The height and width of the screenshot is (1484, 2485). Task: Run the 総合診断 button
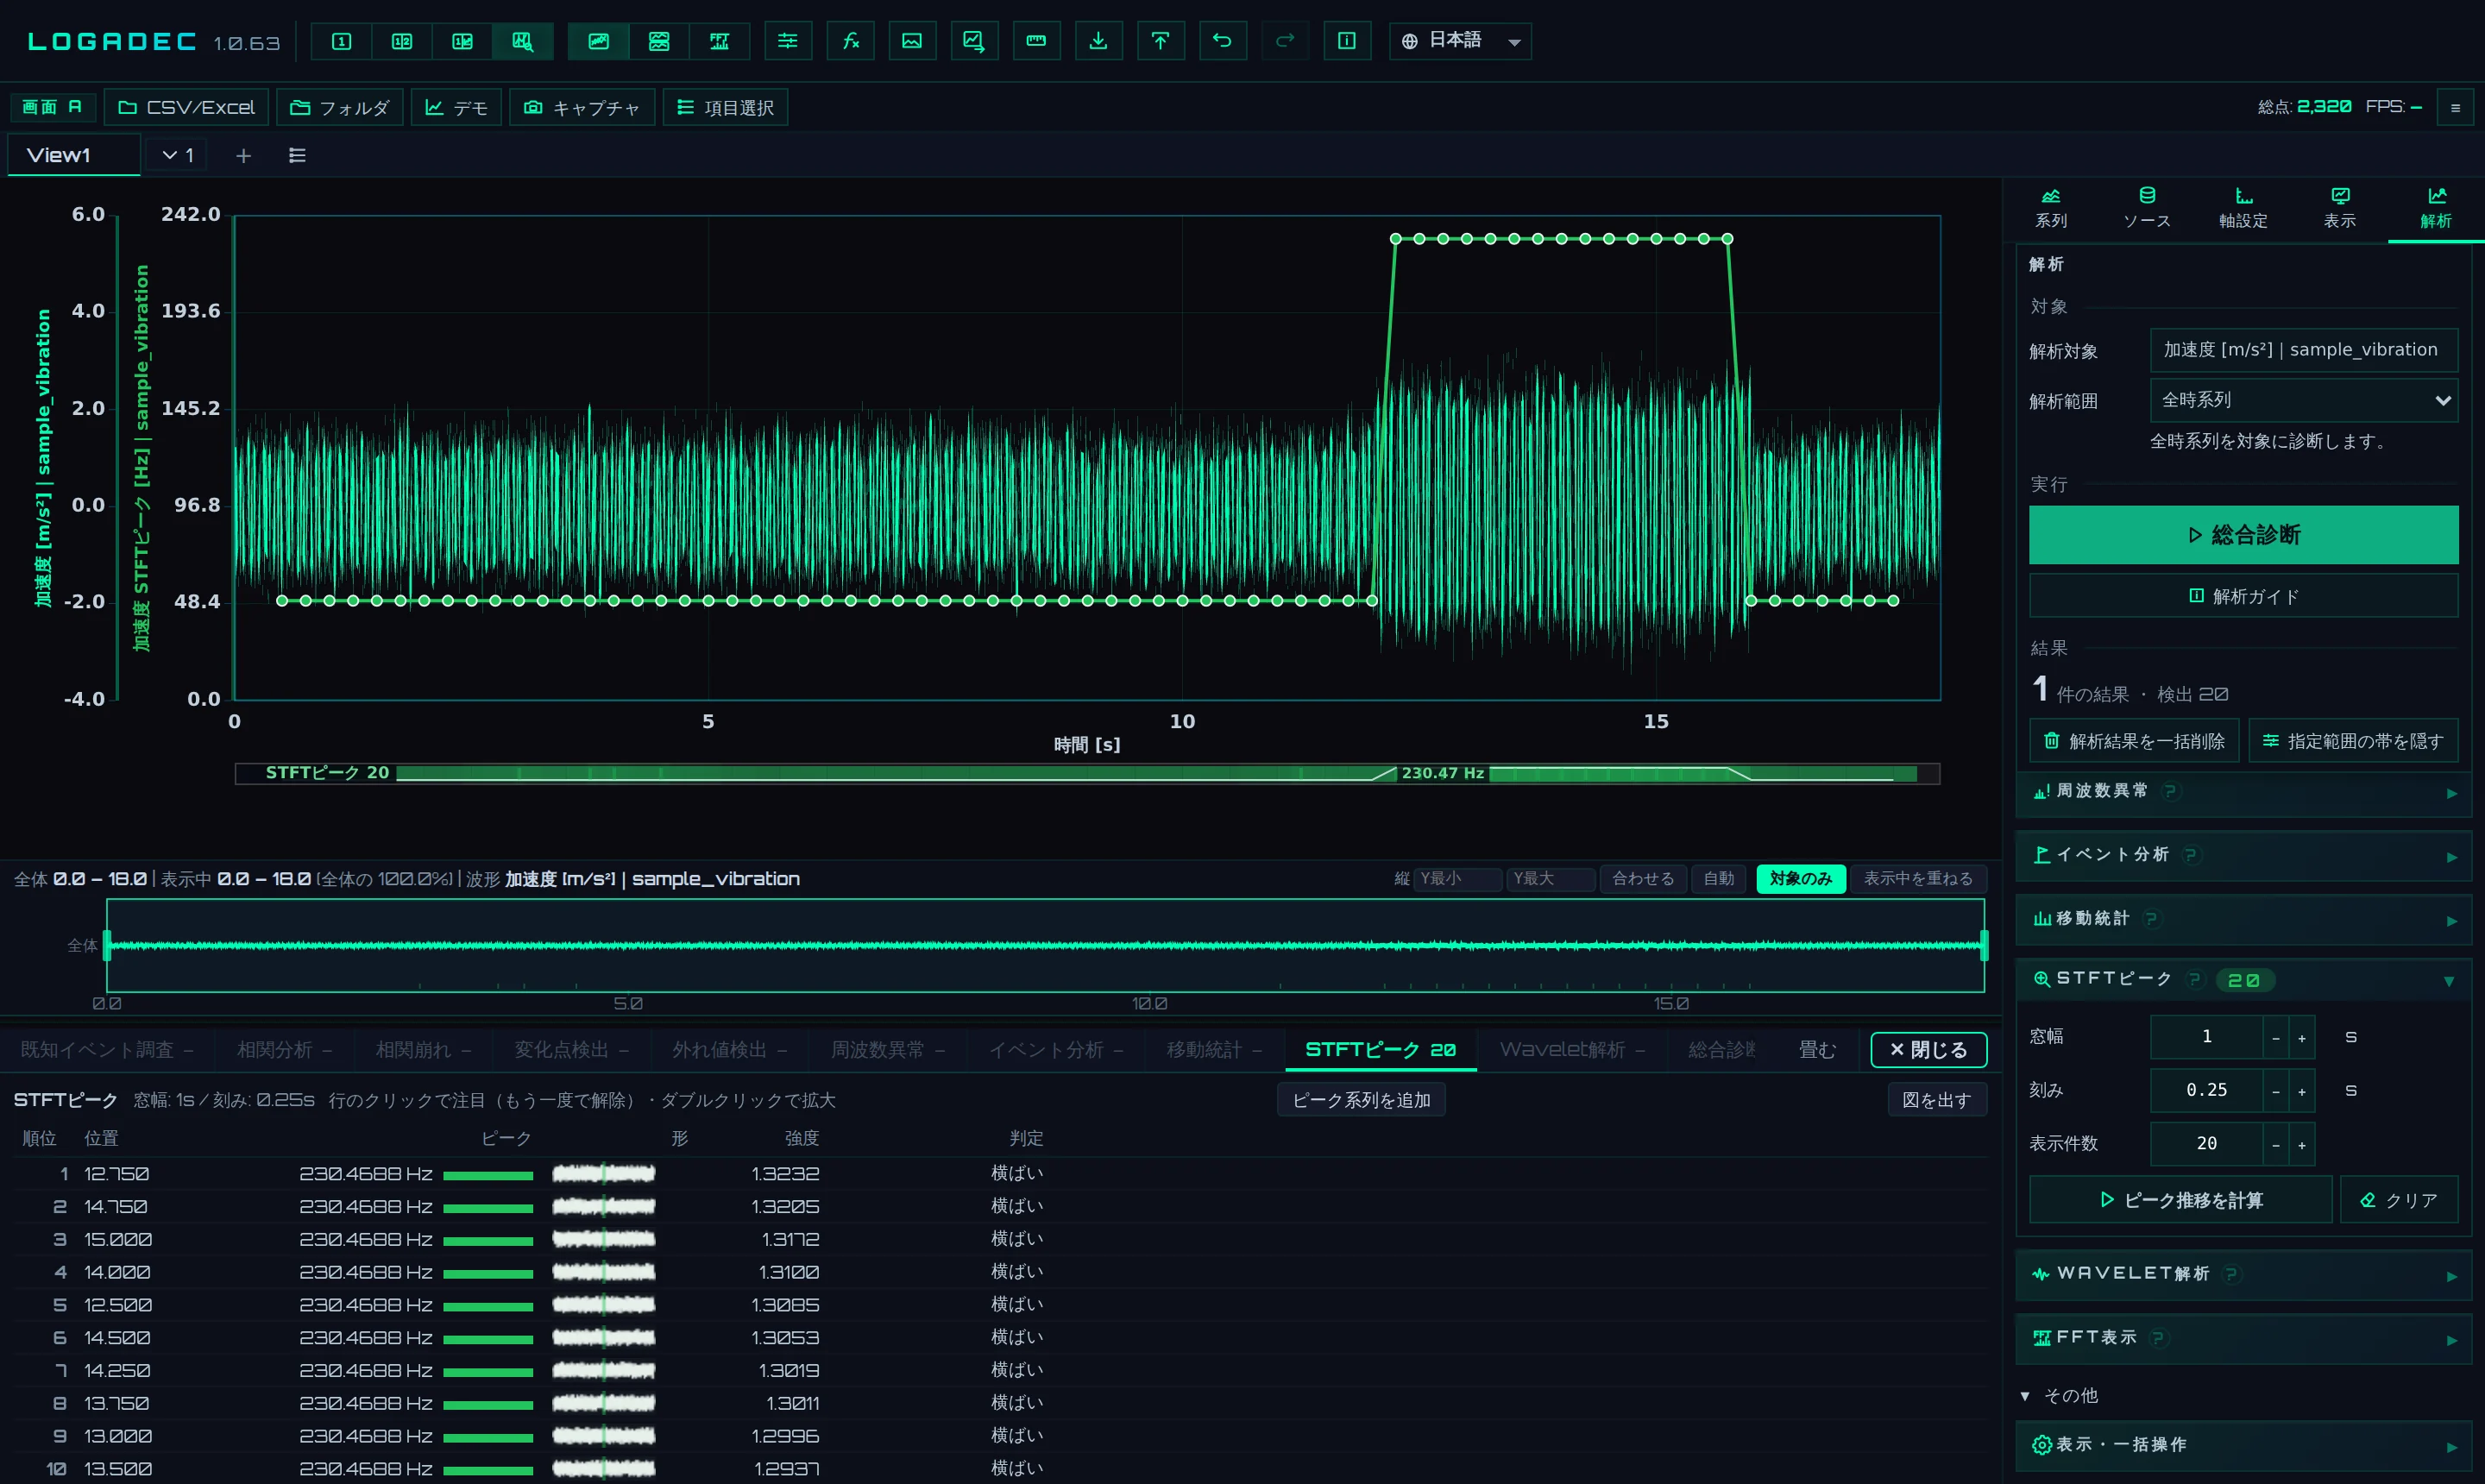click(2243, 534)
